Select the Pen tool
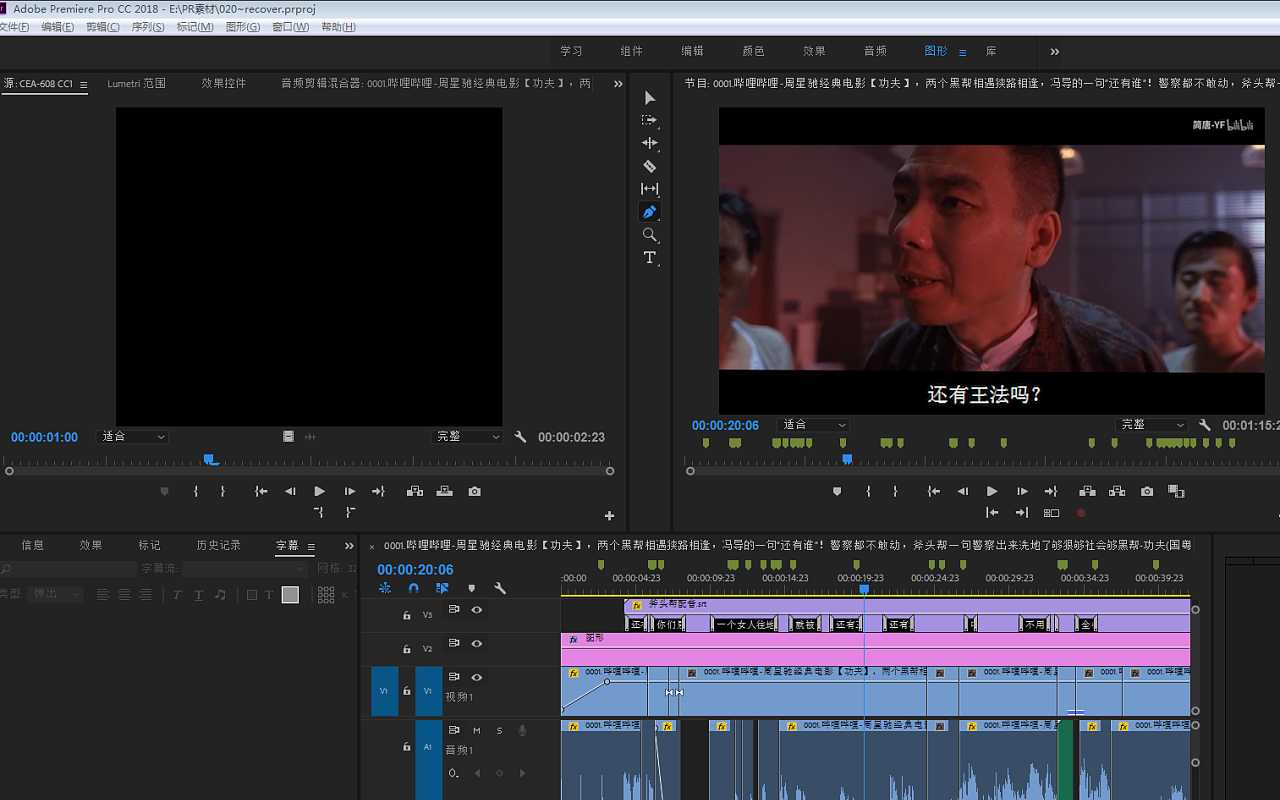Screen dimensions: 1280x800 click(x=650, y=212)
